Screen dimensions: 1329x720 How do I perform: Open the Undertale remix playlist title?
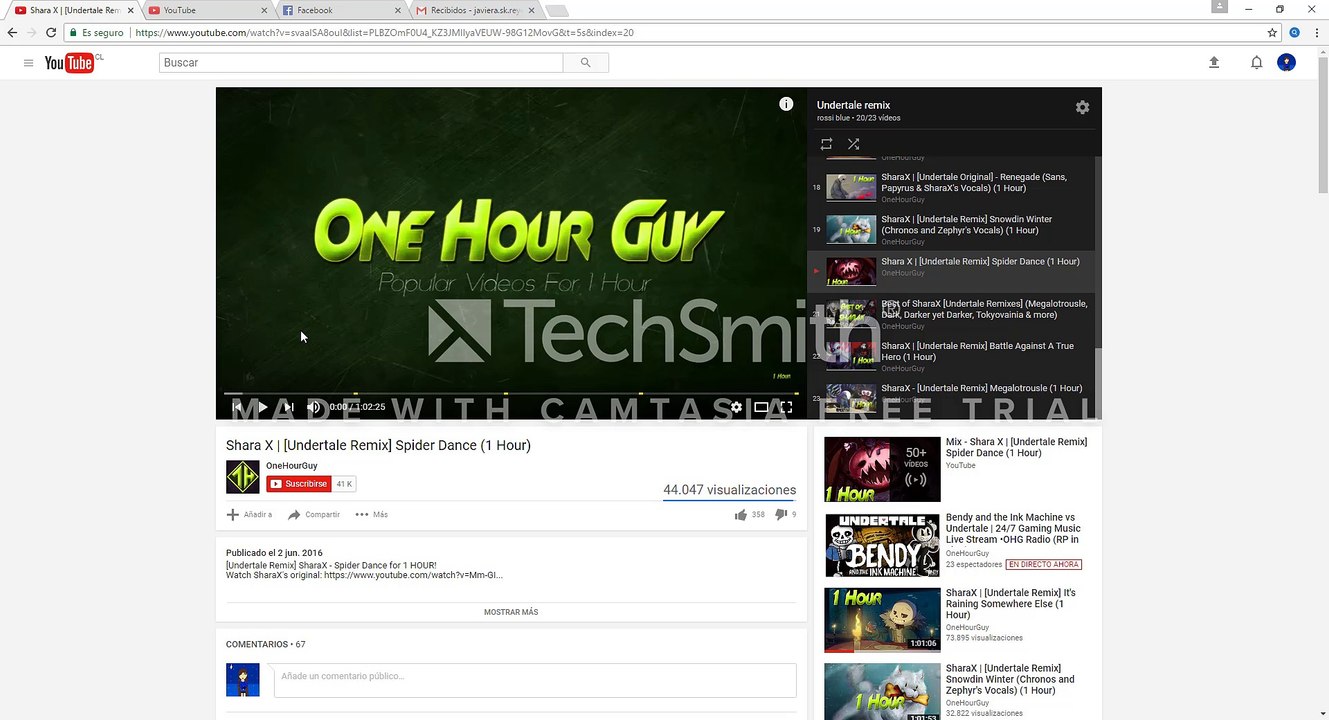(x=853, y=105)
